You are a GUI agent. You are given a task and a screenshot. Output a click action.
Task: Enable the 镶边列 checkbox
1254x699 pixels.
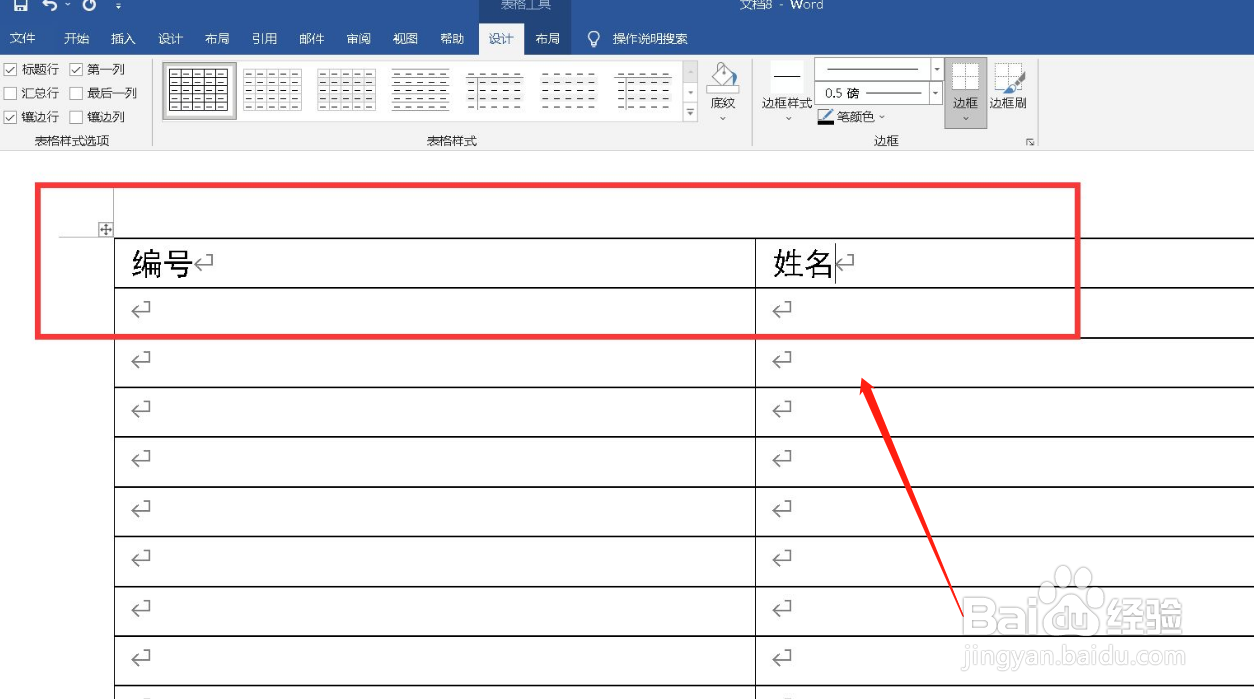pyautogui.click(x=76, y=117)
